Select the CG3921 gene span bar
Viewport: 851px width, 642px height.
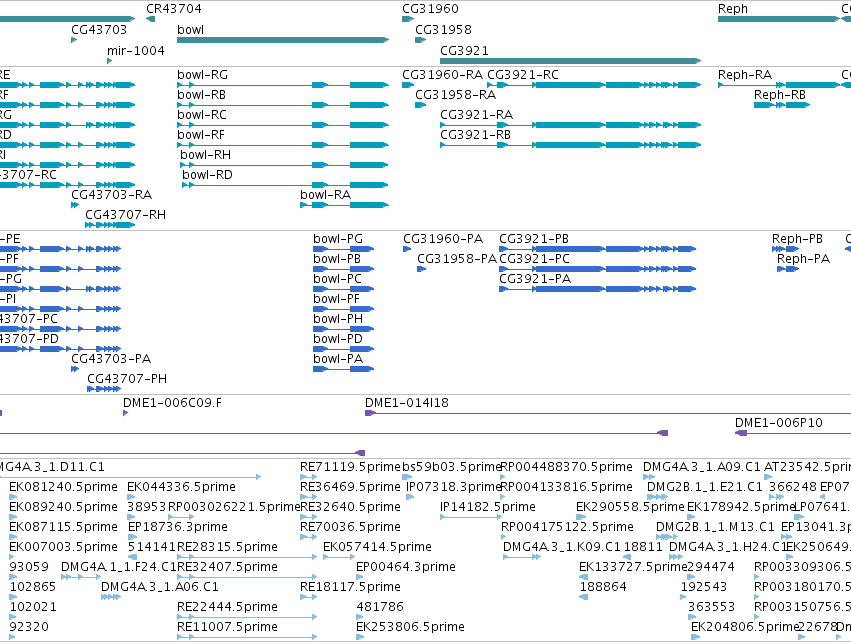570,61
